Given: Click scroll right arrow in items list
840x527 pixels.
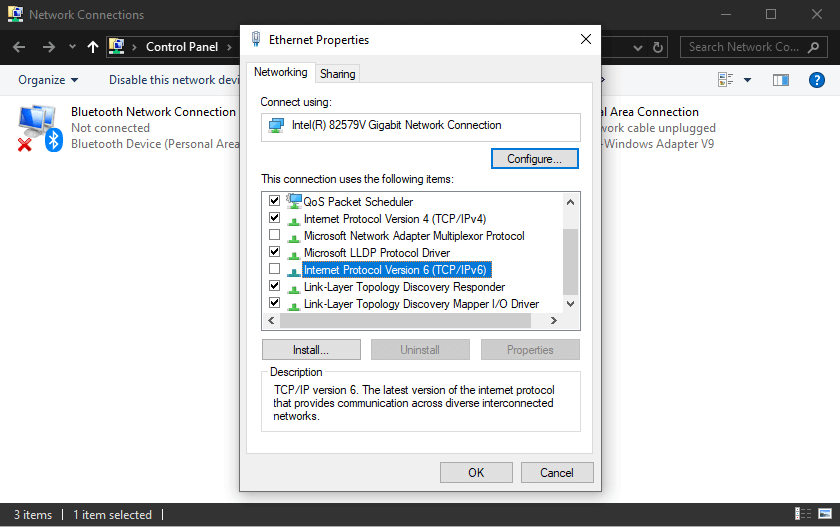Looking at the screenshot, I should click(x=554, y=320).
